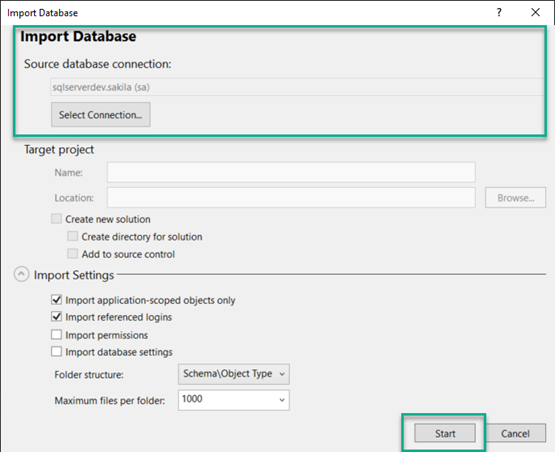Open the Folder structure dropdown
This screenshot has height=452, width=555.
234,374
